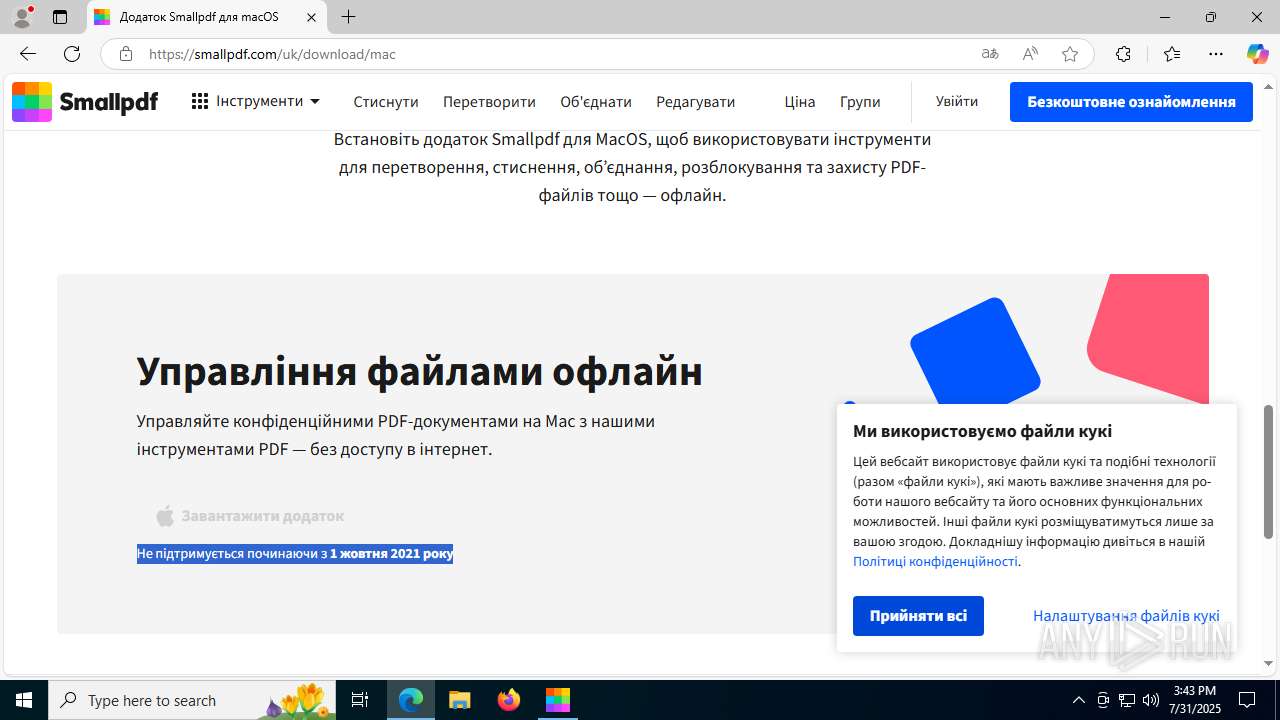
Task: Open Налаштування файлів кукі settings
Action: (x=1126, y=616)
